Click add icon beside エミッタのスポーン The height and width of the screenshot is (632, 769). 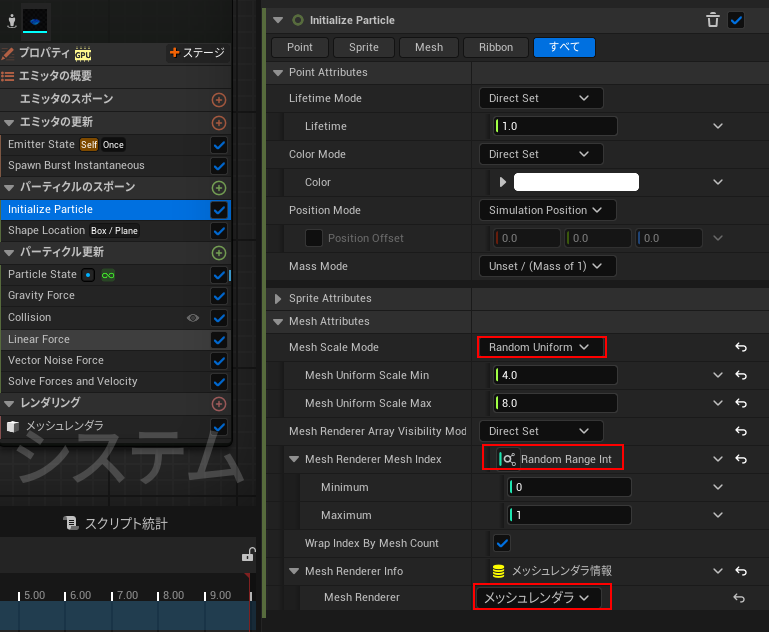[219, 100]
